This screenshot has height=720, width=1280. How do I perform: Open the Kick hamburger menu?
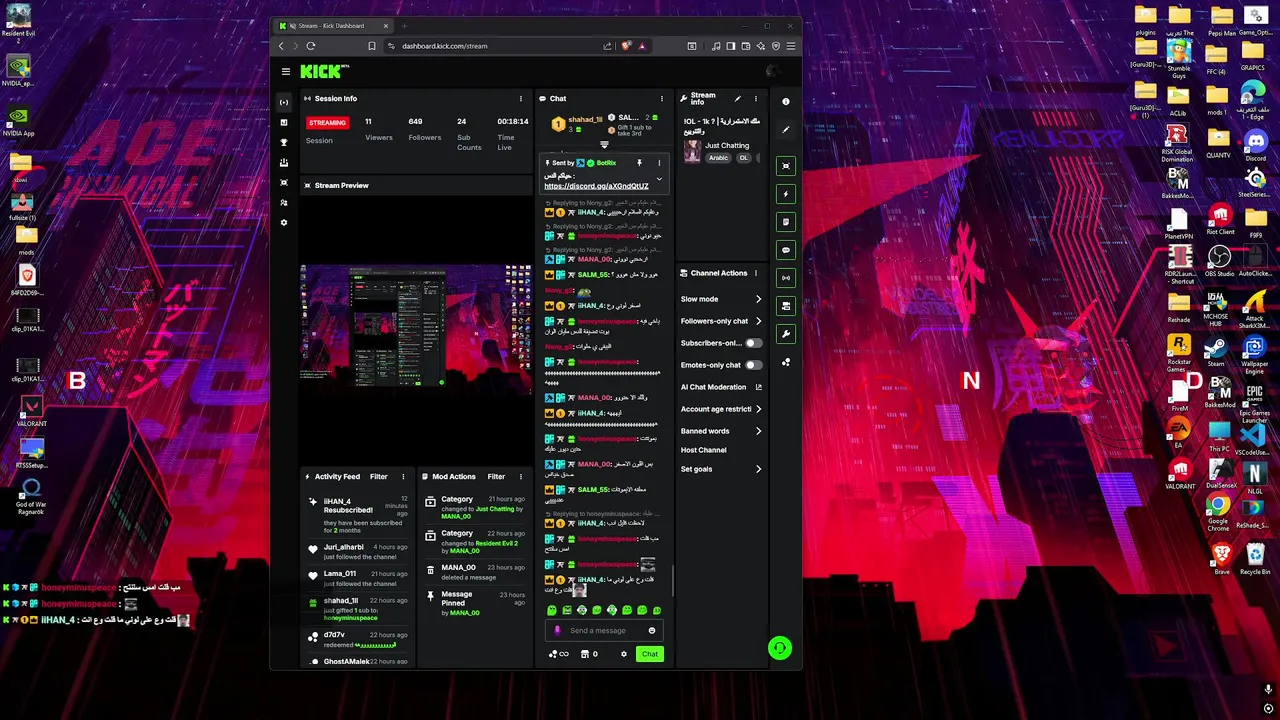tap(286, 71)
